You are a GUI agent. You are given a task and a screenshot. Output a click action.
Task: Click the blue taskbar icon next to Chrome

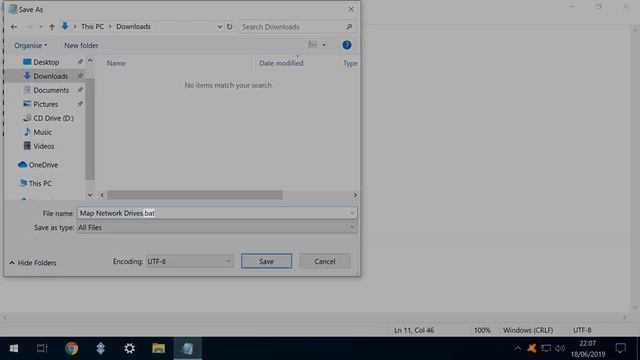pyautogui.click(x=100, y=348)
